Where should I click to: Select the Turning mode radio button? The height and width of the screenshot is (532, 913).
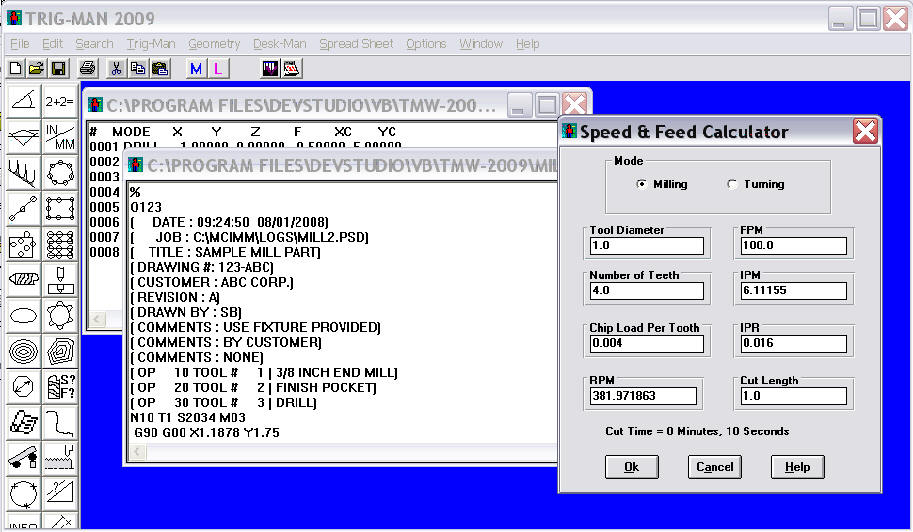[x=732, y=184]
